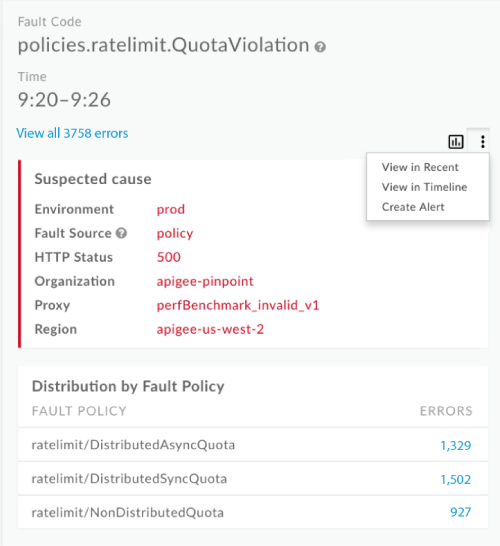Click the apigee-pinpoint organization value
Image resolution: width=500 pixels, height=546 pixels.
point(205,281)
